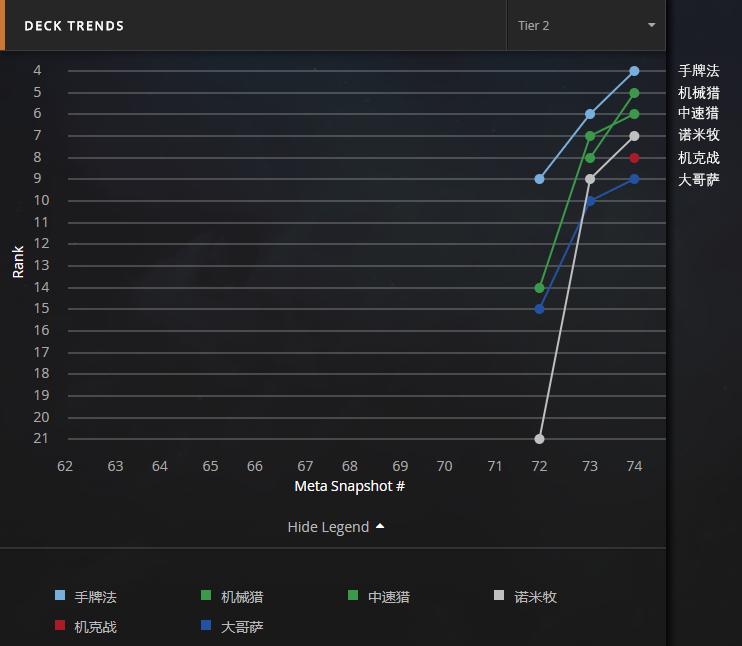Click the Meta Snapshot # axis title
Screen dimensions: 742x646
coord(350,486)
